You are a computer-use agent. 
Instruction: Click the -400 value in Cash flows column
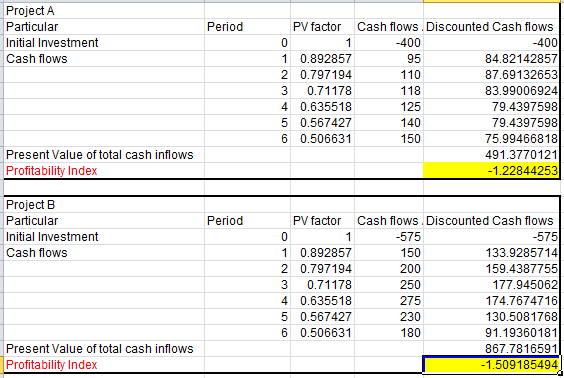click(x=389, y=43)
